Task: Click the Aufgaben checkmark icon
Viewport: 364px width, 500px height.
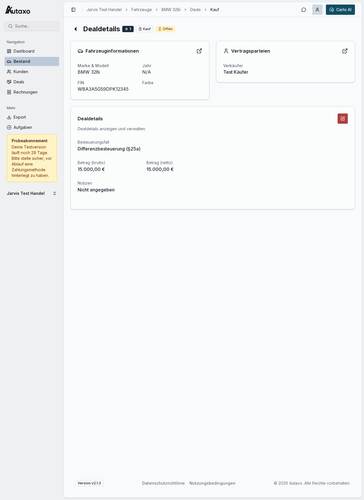Action: tap(9, 127)
